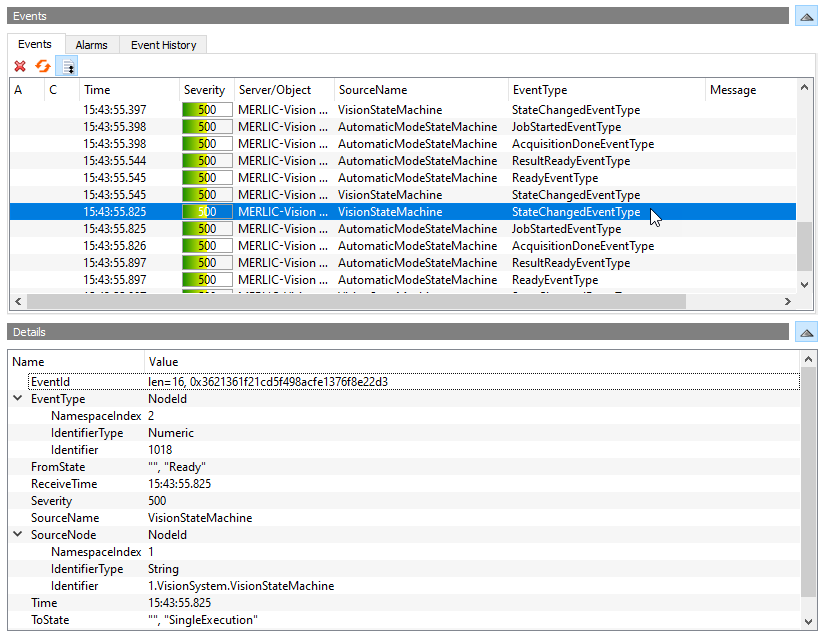825x637 pixels.
Task: Collapse the Details panel with arrow button
Action: click(x=806, y=332)
